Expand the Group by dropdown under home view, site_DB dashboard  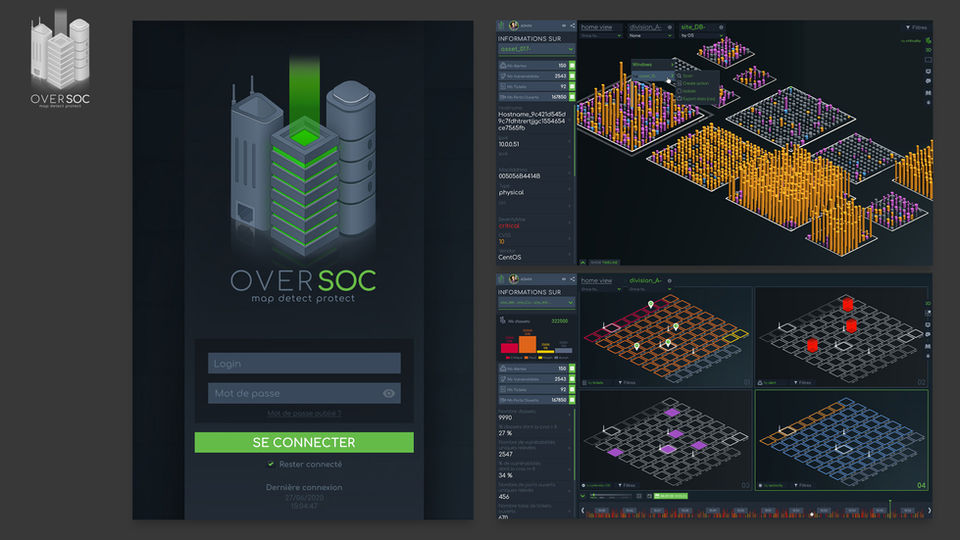pyautogui.click(x=601, y=36)
